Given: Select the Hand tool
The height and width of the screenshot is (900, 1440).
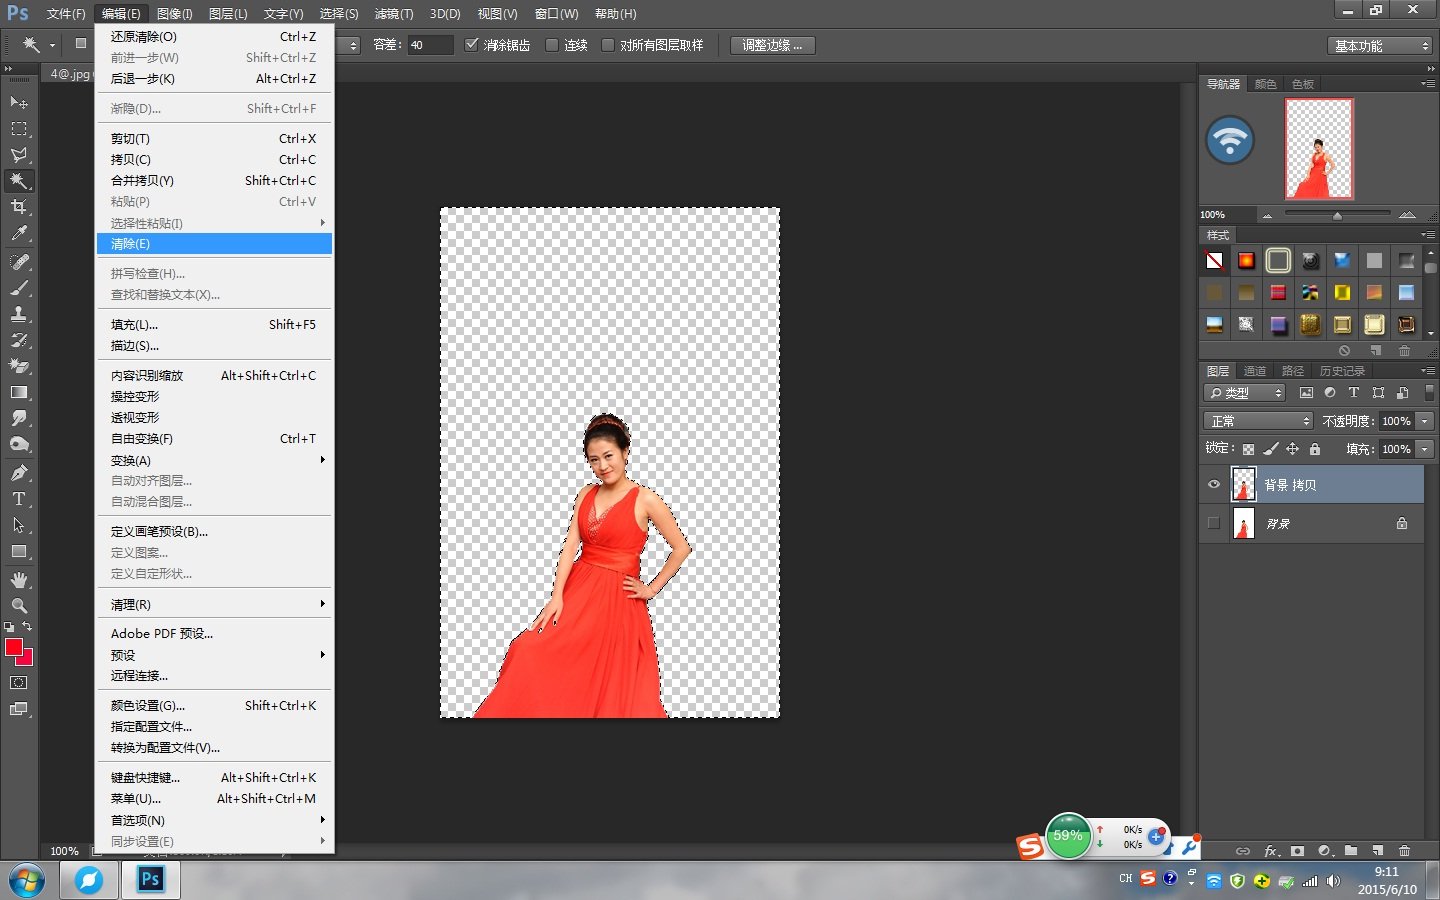Looking at the screenshot, I should tap(19, 580).
